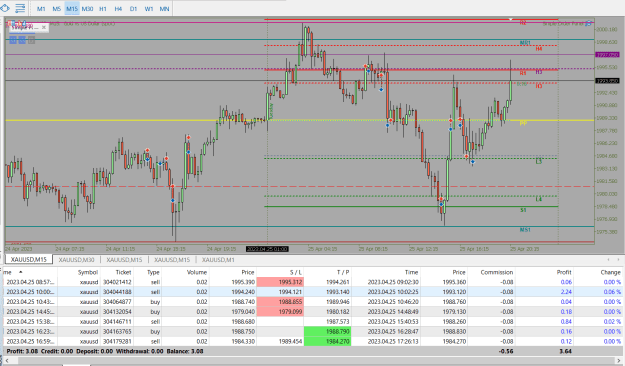
Task: Select the teal MS1 level label
Action: [x=525, y=230]
